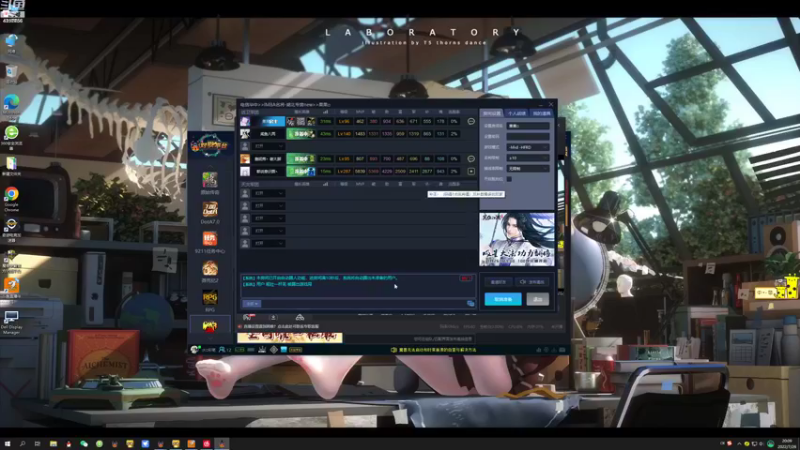Image resolution: width=800 pixels, height=450 pixels.
Task: Click the car-shaped icon below the chat box
Action: [x=300, y=317]
